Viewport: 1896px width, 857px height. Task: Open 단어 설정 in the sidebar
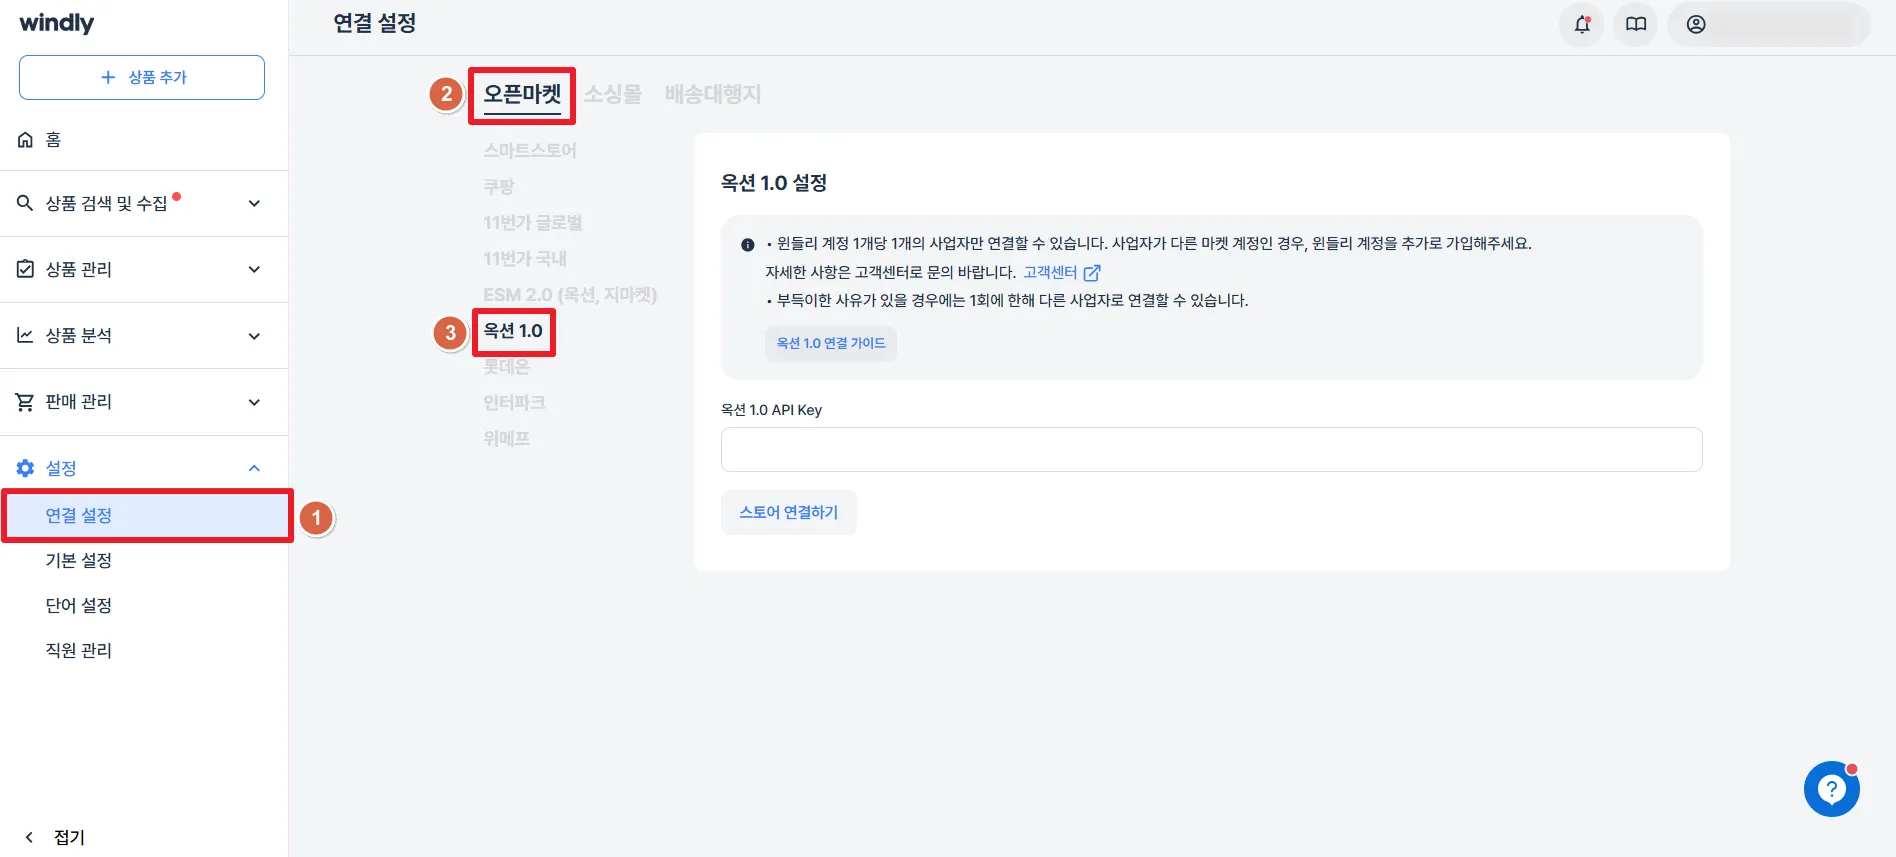[x=79, y=605]
